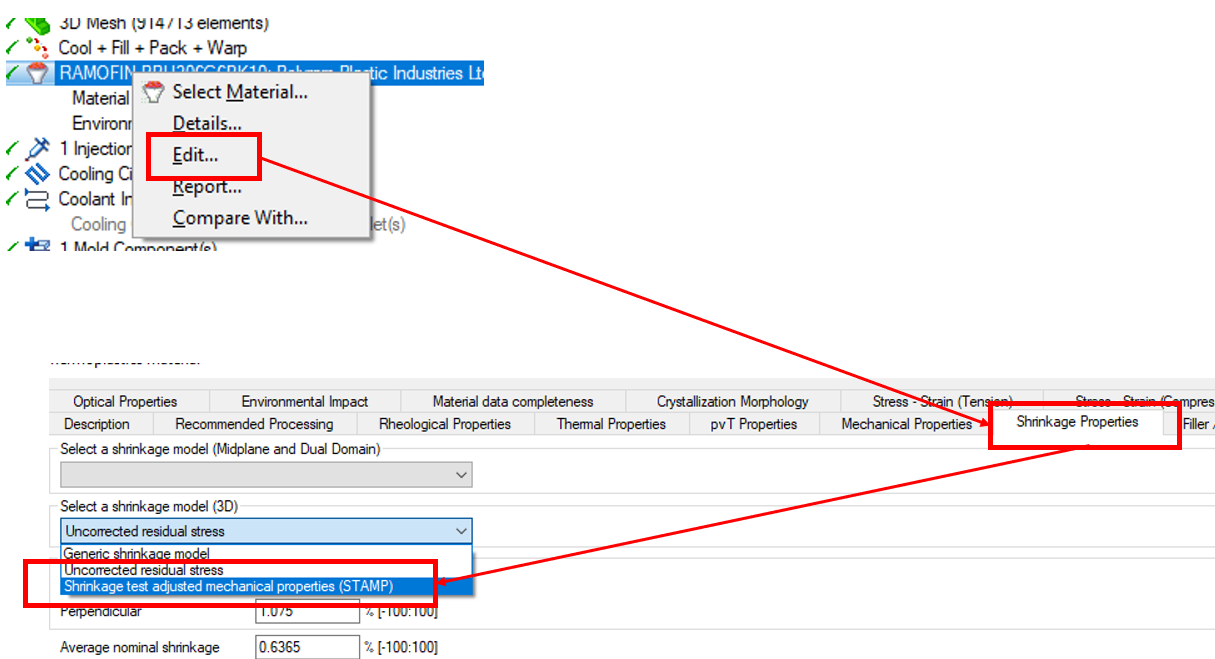The image size is (1215, 659).
Task: Pick the Generic shrinkage model option
Action: (137, 553)
